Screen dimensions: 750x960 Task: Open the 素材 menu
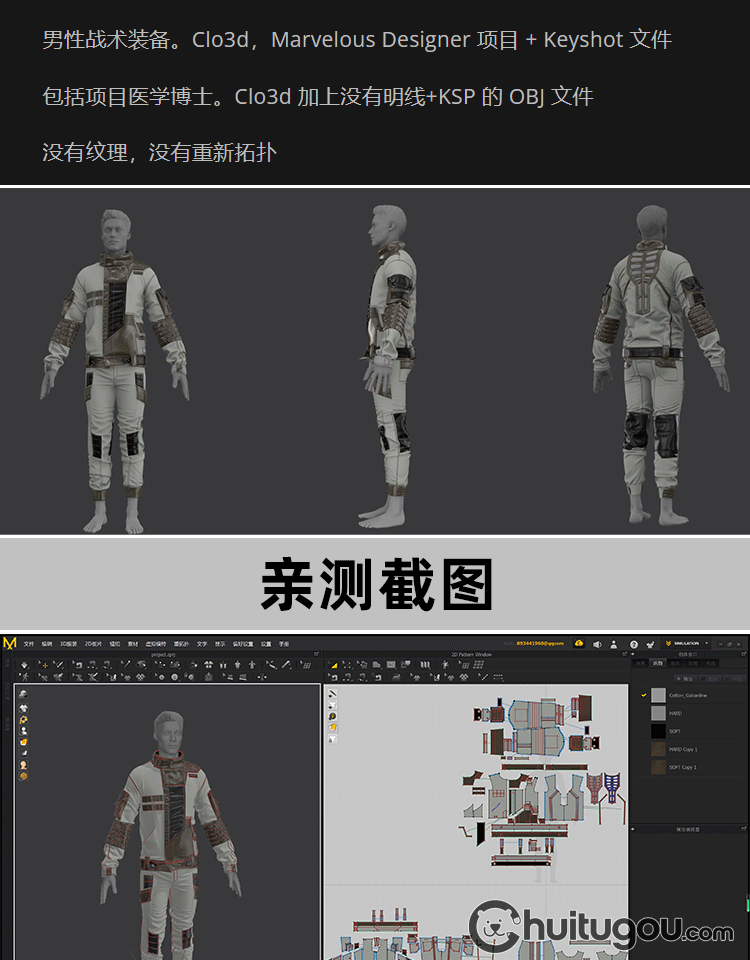click(x=133, y=644)
